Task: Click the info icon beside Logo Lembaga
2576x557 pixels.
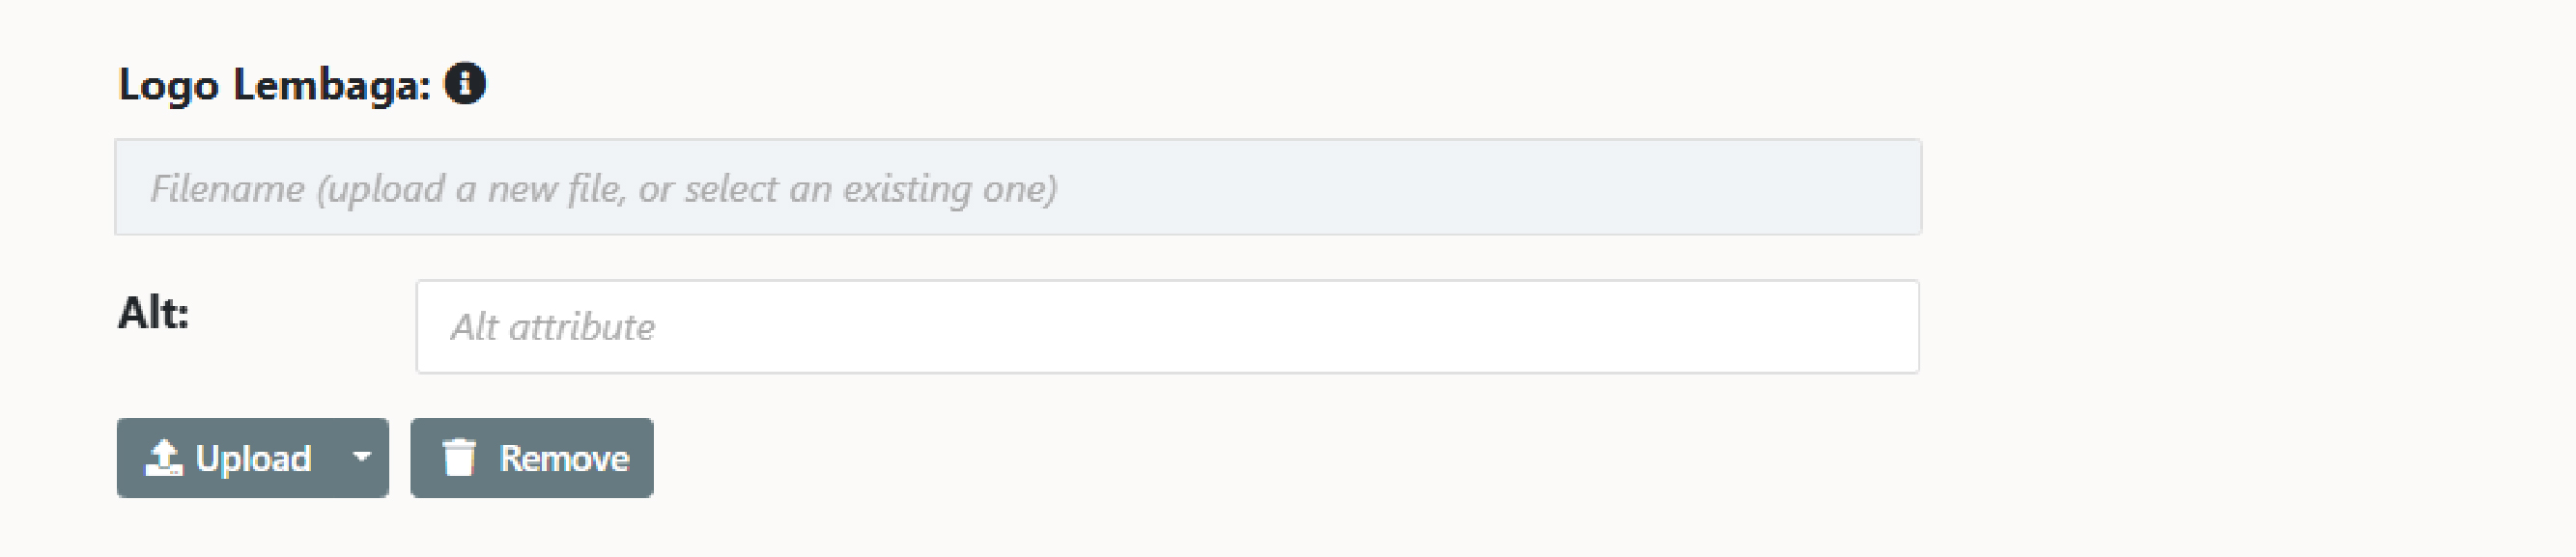Action: (x=465, y=83)
